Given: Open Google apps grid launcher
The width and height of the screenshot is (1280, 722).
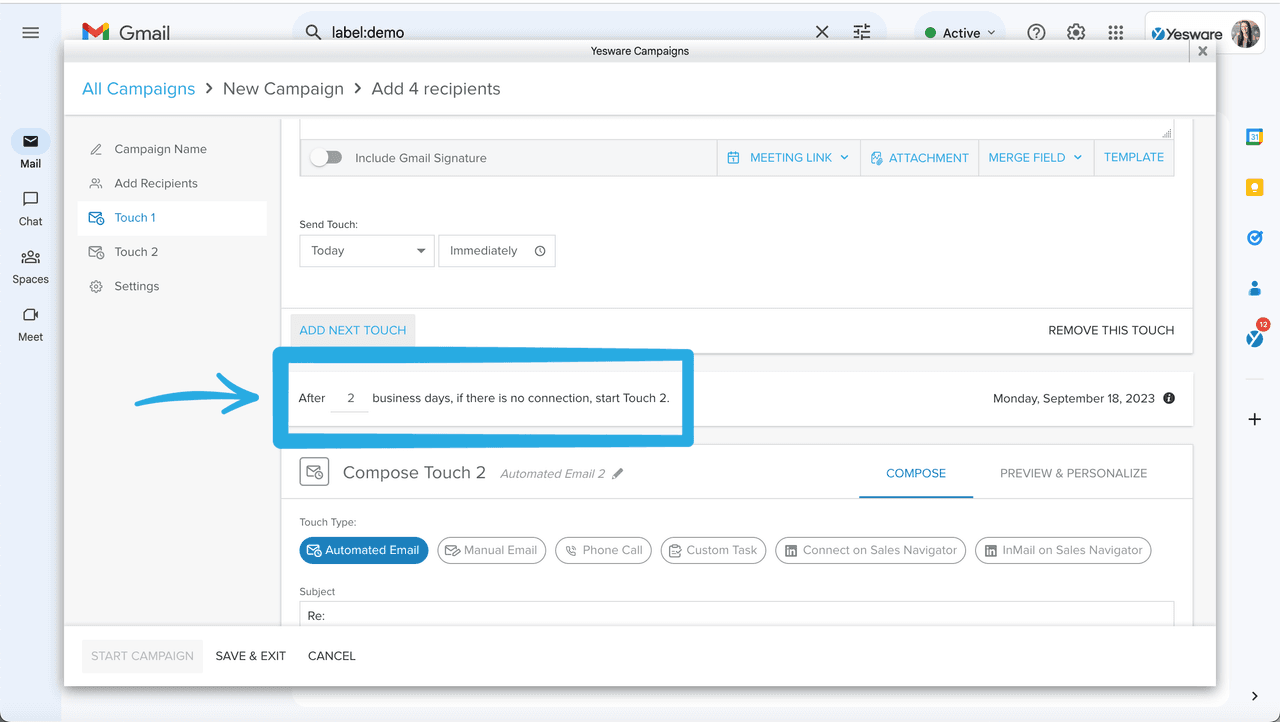Looking at the screenshot, I should (x=1116, y=32).
